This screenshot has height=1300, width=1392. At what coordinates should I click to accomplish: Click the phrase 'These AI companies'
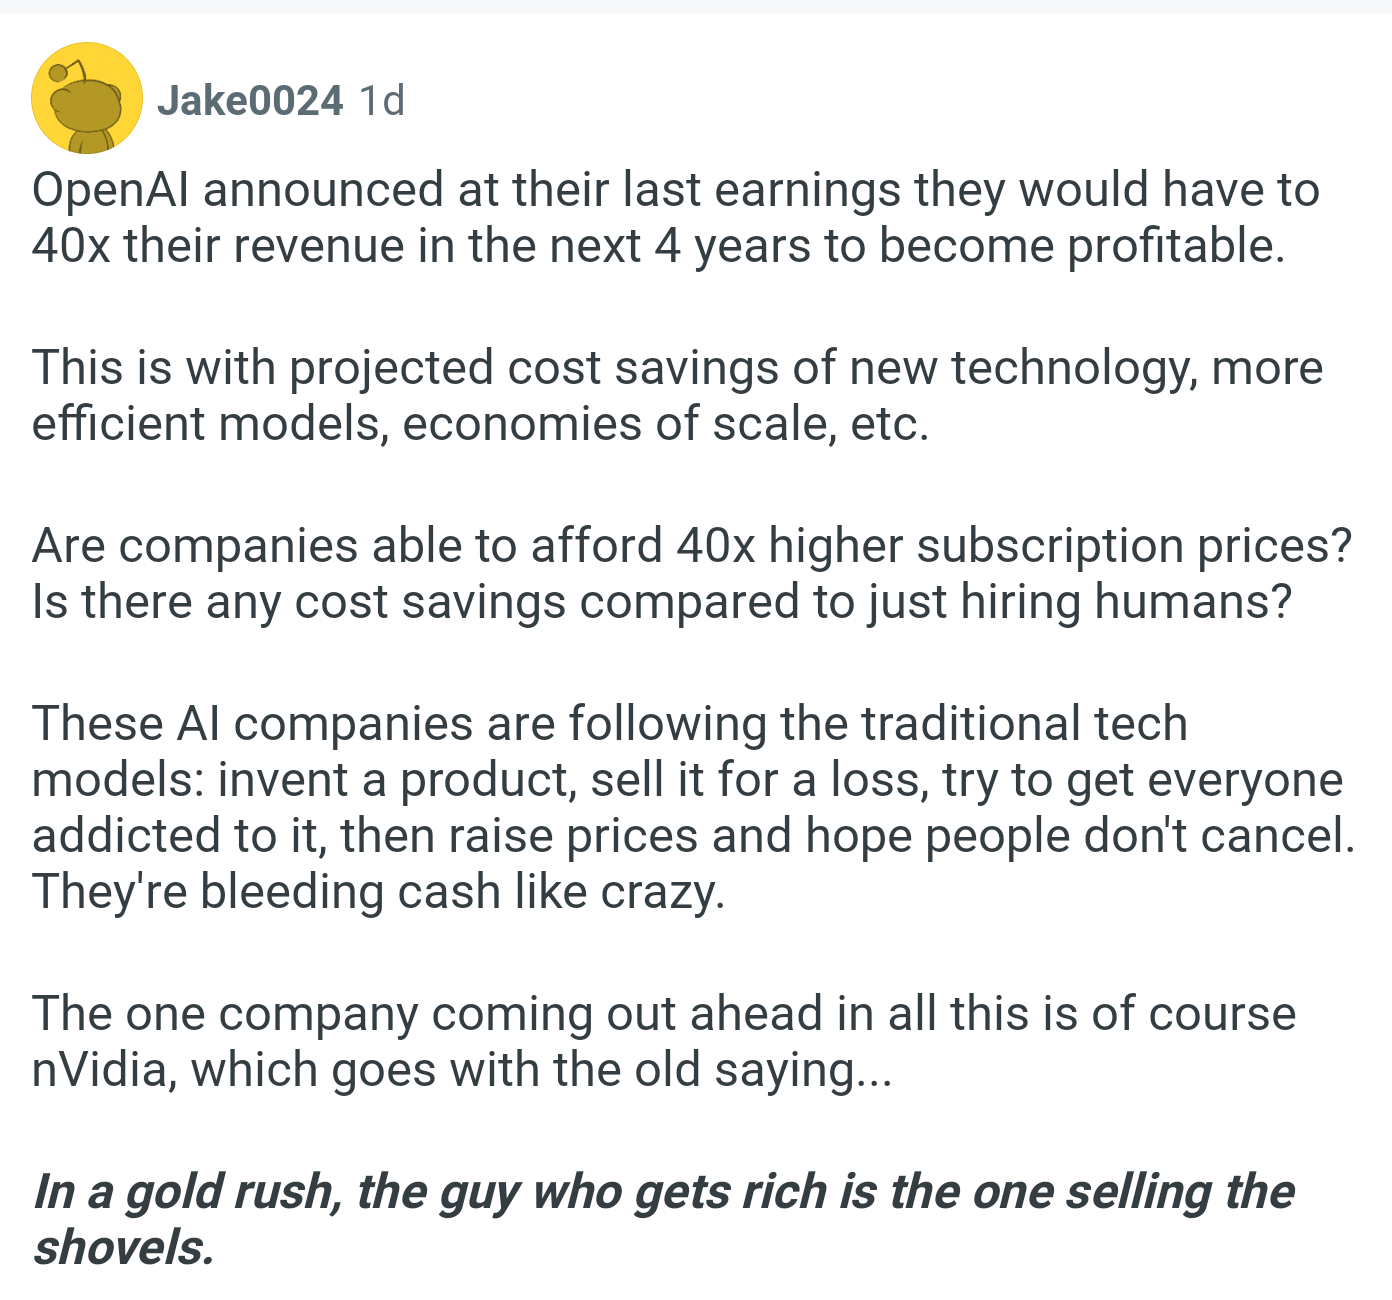(252, 723)
